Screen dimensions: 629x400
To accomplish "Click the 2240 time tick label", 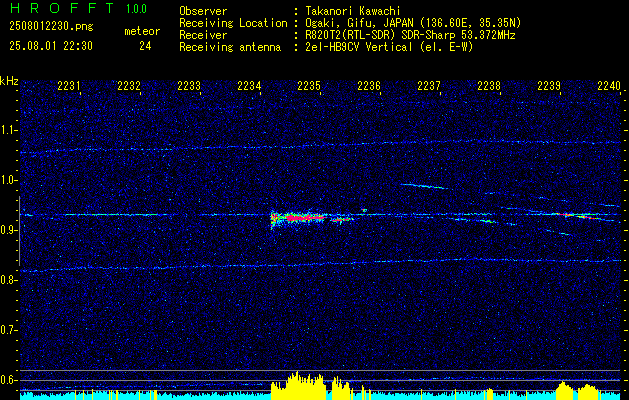I will point(609,85).
